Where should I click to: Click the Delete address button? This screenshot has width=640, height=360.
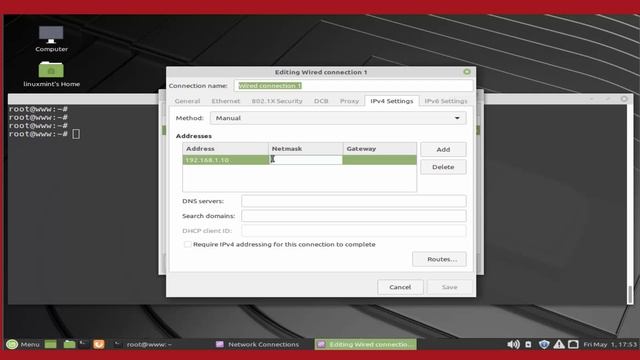point(443,167)
